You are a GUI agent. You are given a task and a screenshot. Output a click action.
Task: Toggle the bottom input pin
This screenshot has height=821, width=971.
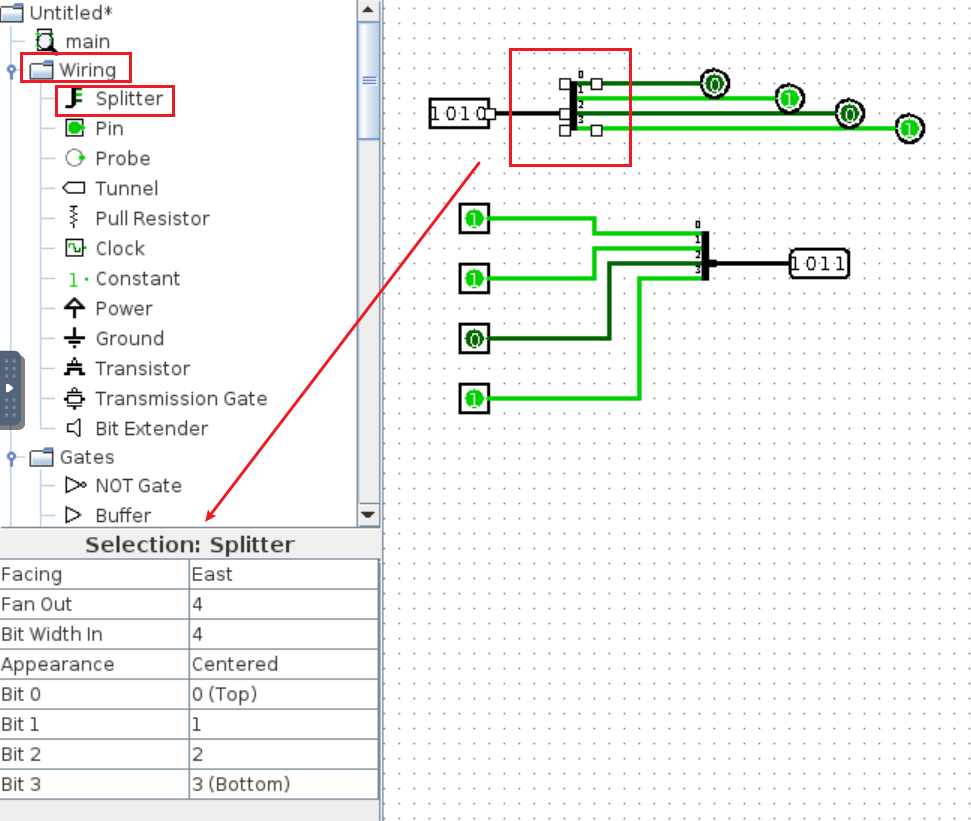coord(475,399)
